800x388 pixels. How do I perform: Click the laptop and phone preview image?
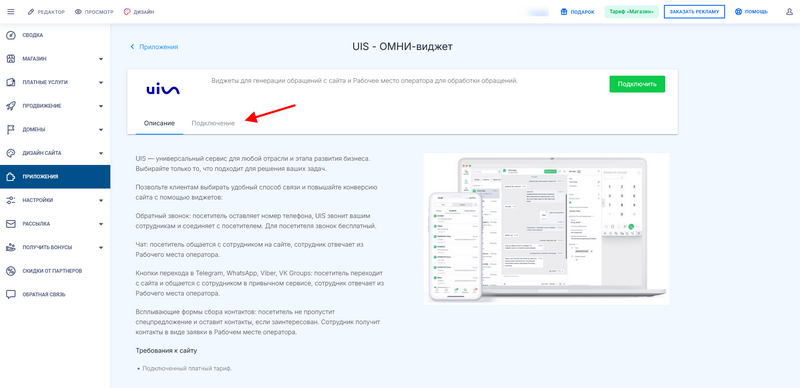pos(546,229)
